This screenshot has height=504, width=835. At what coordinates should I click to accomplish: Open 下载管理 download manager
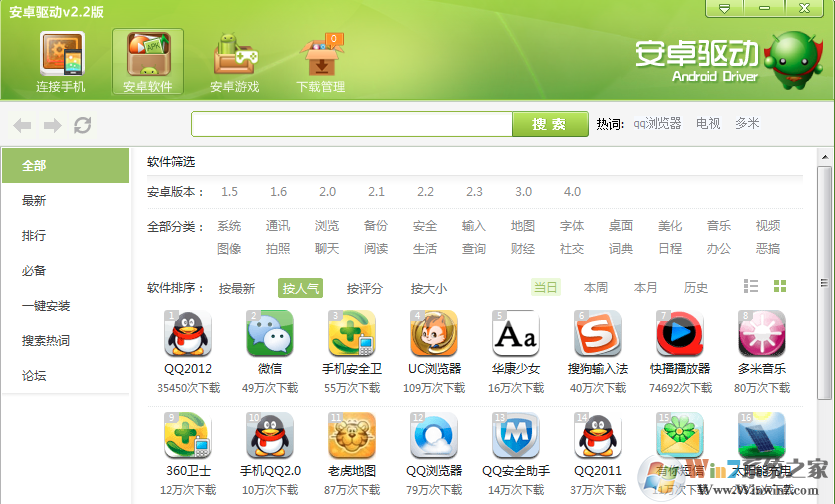click(x=320, y=62)
